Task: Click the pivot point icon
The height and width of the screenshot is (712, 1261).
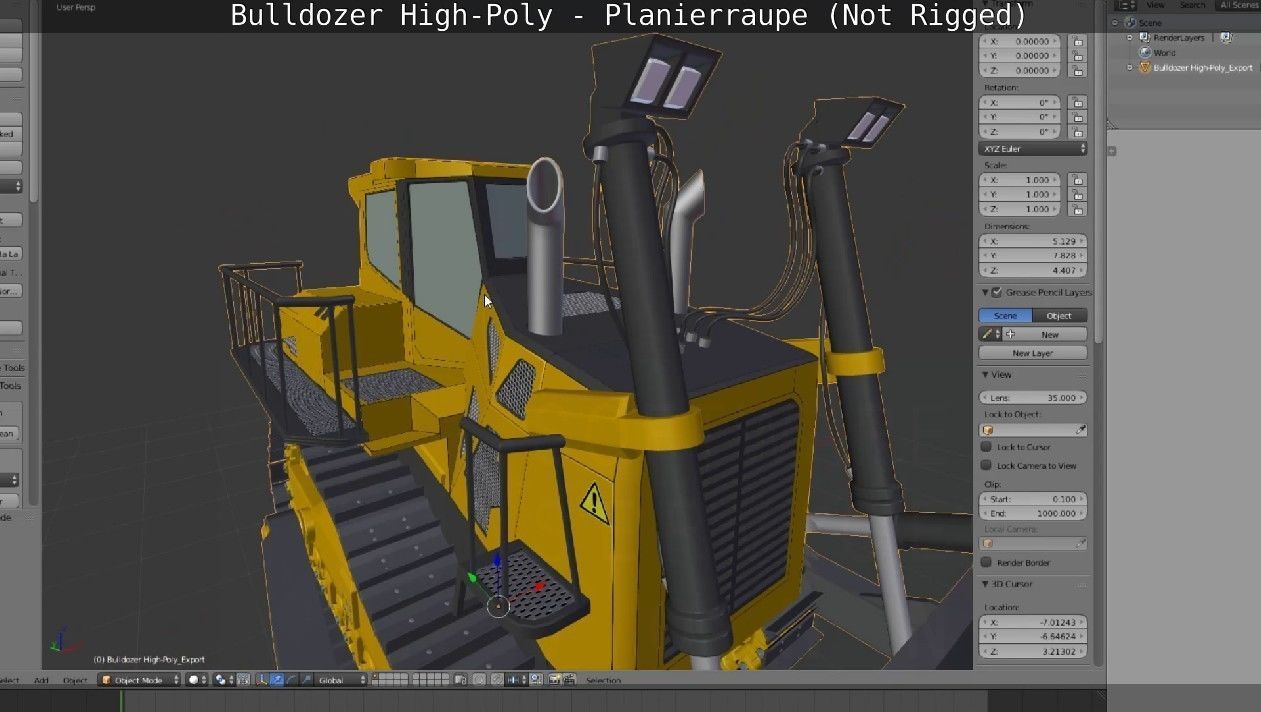Action: (222, 680)
